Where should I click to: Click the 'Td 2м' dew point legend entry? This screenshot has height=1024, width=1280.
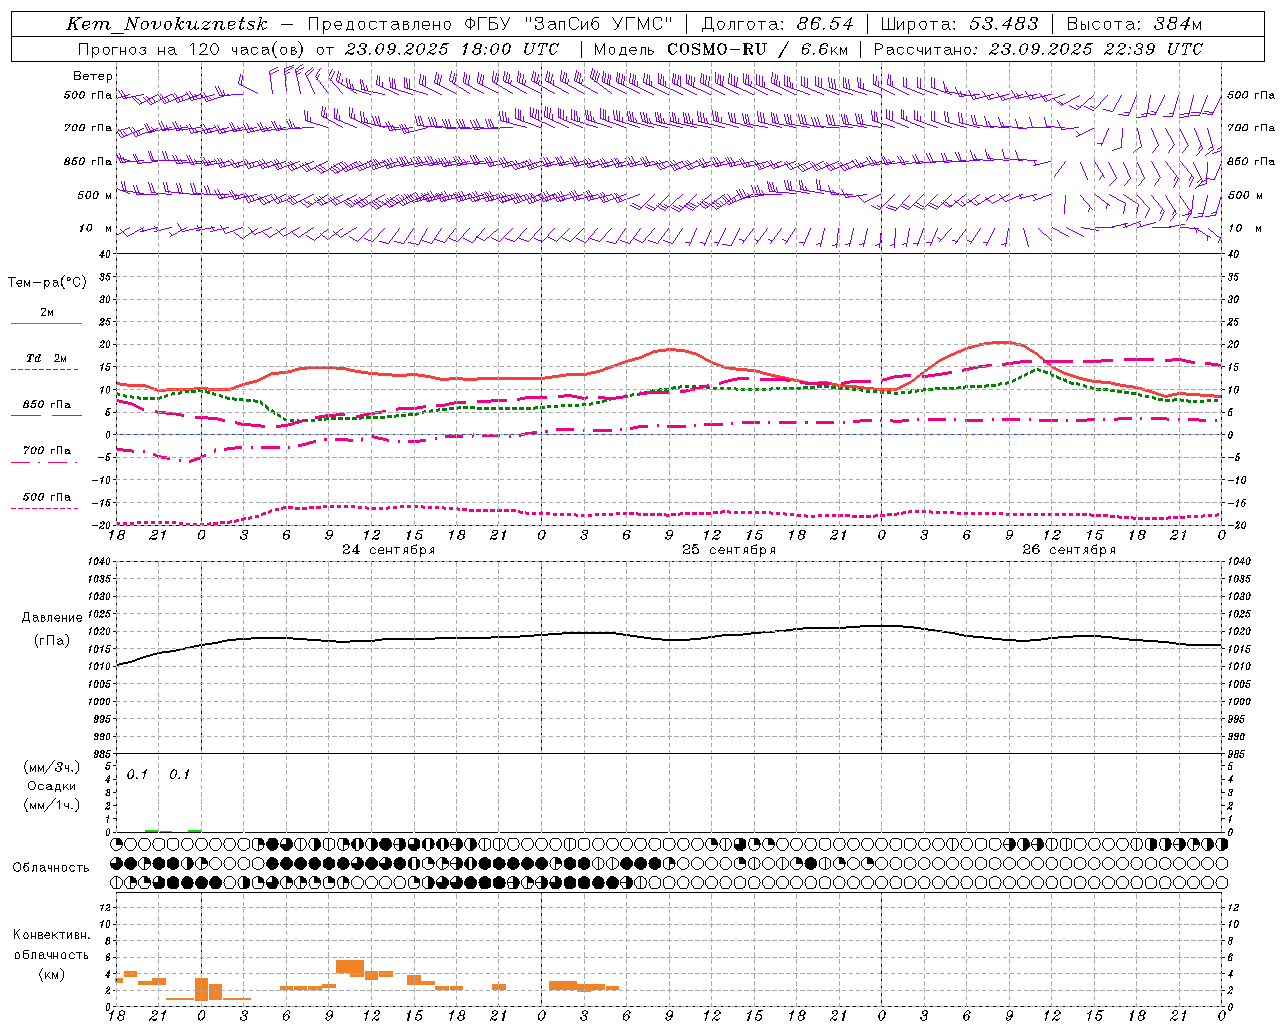tap(46, 358)
